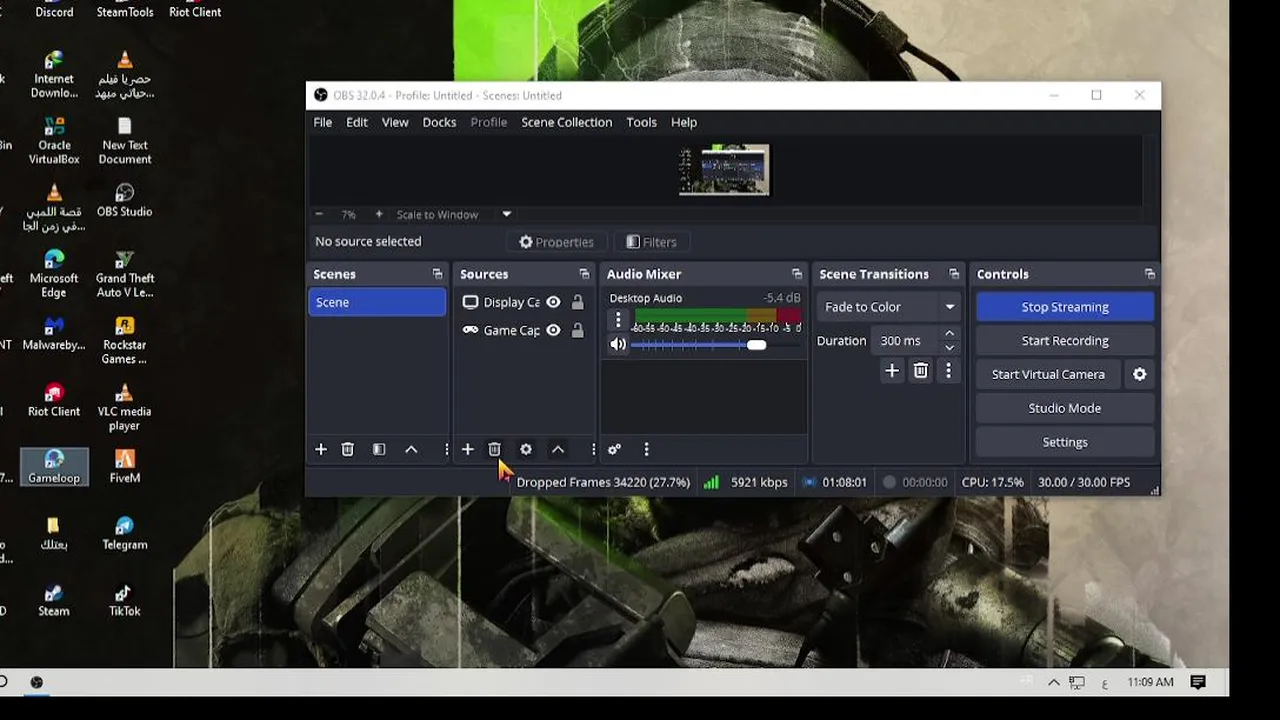The image size is (1280, 720).
Task: Decrease transition Duration with the down arrow
Action: click(950, 348)
